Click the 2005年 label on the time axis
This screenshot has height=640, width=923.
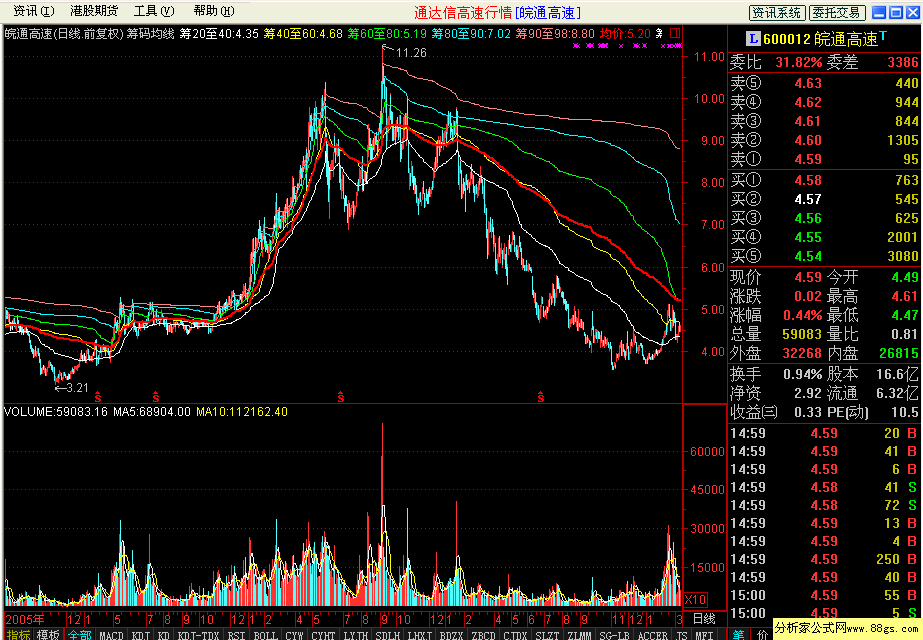[x=25, y=619]
